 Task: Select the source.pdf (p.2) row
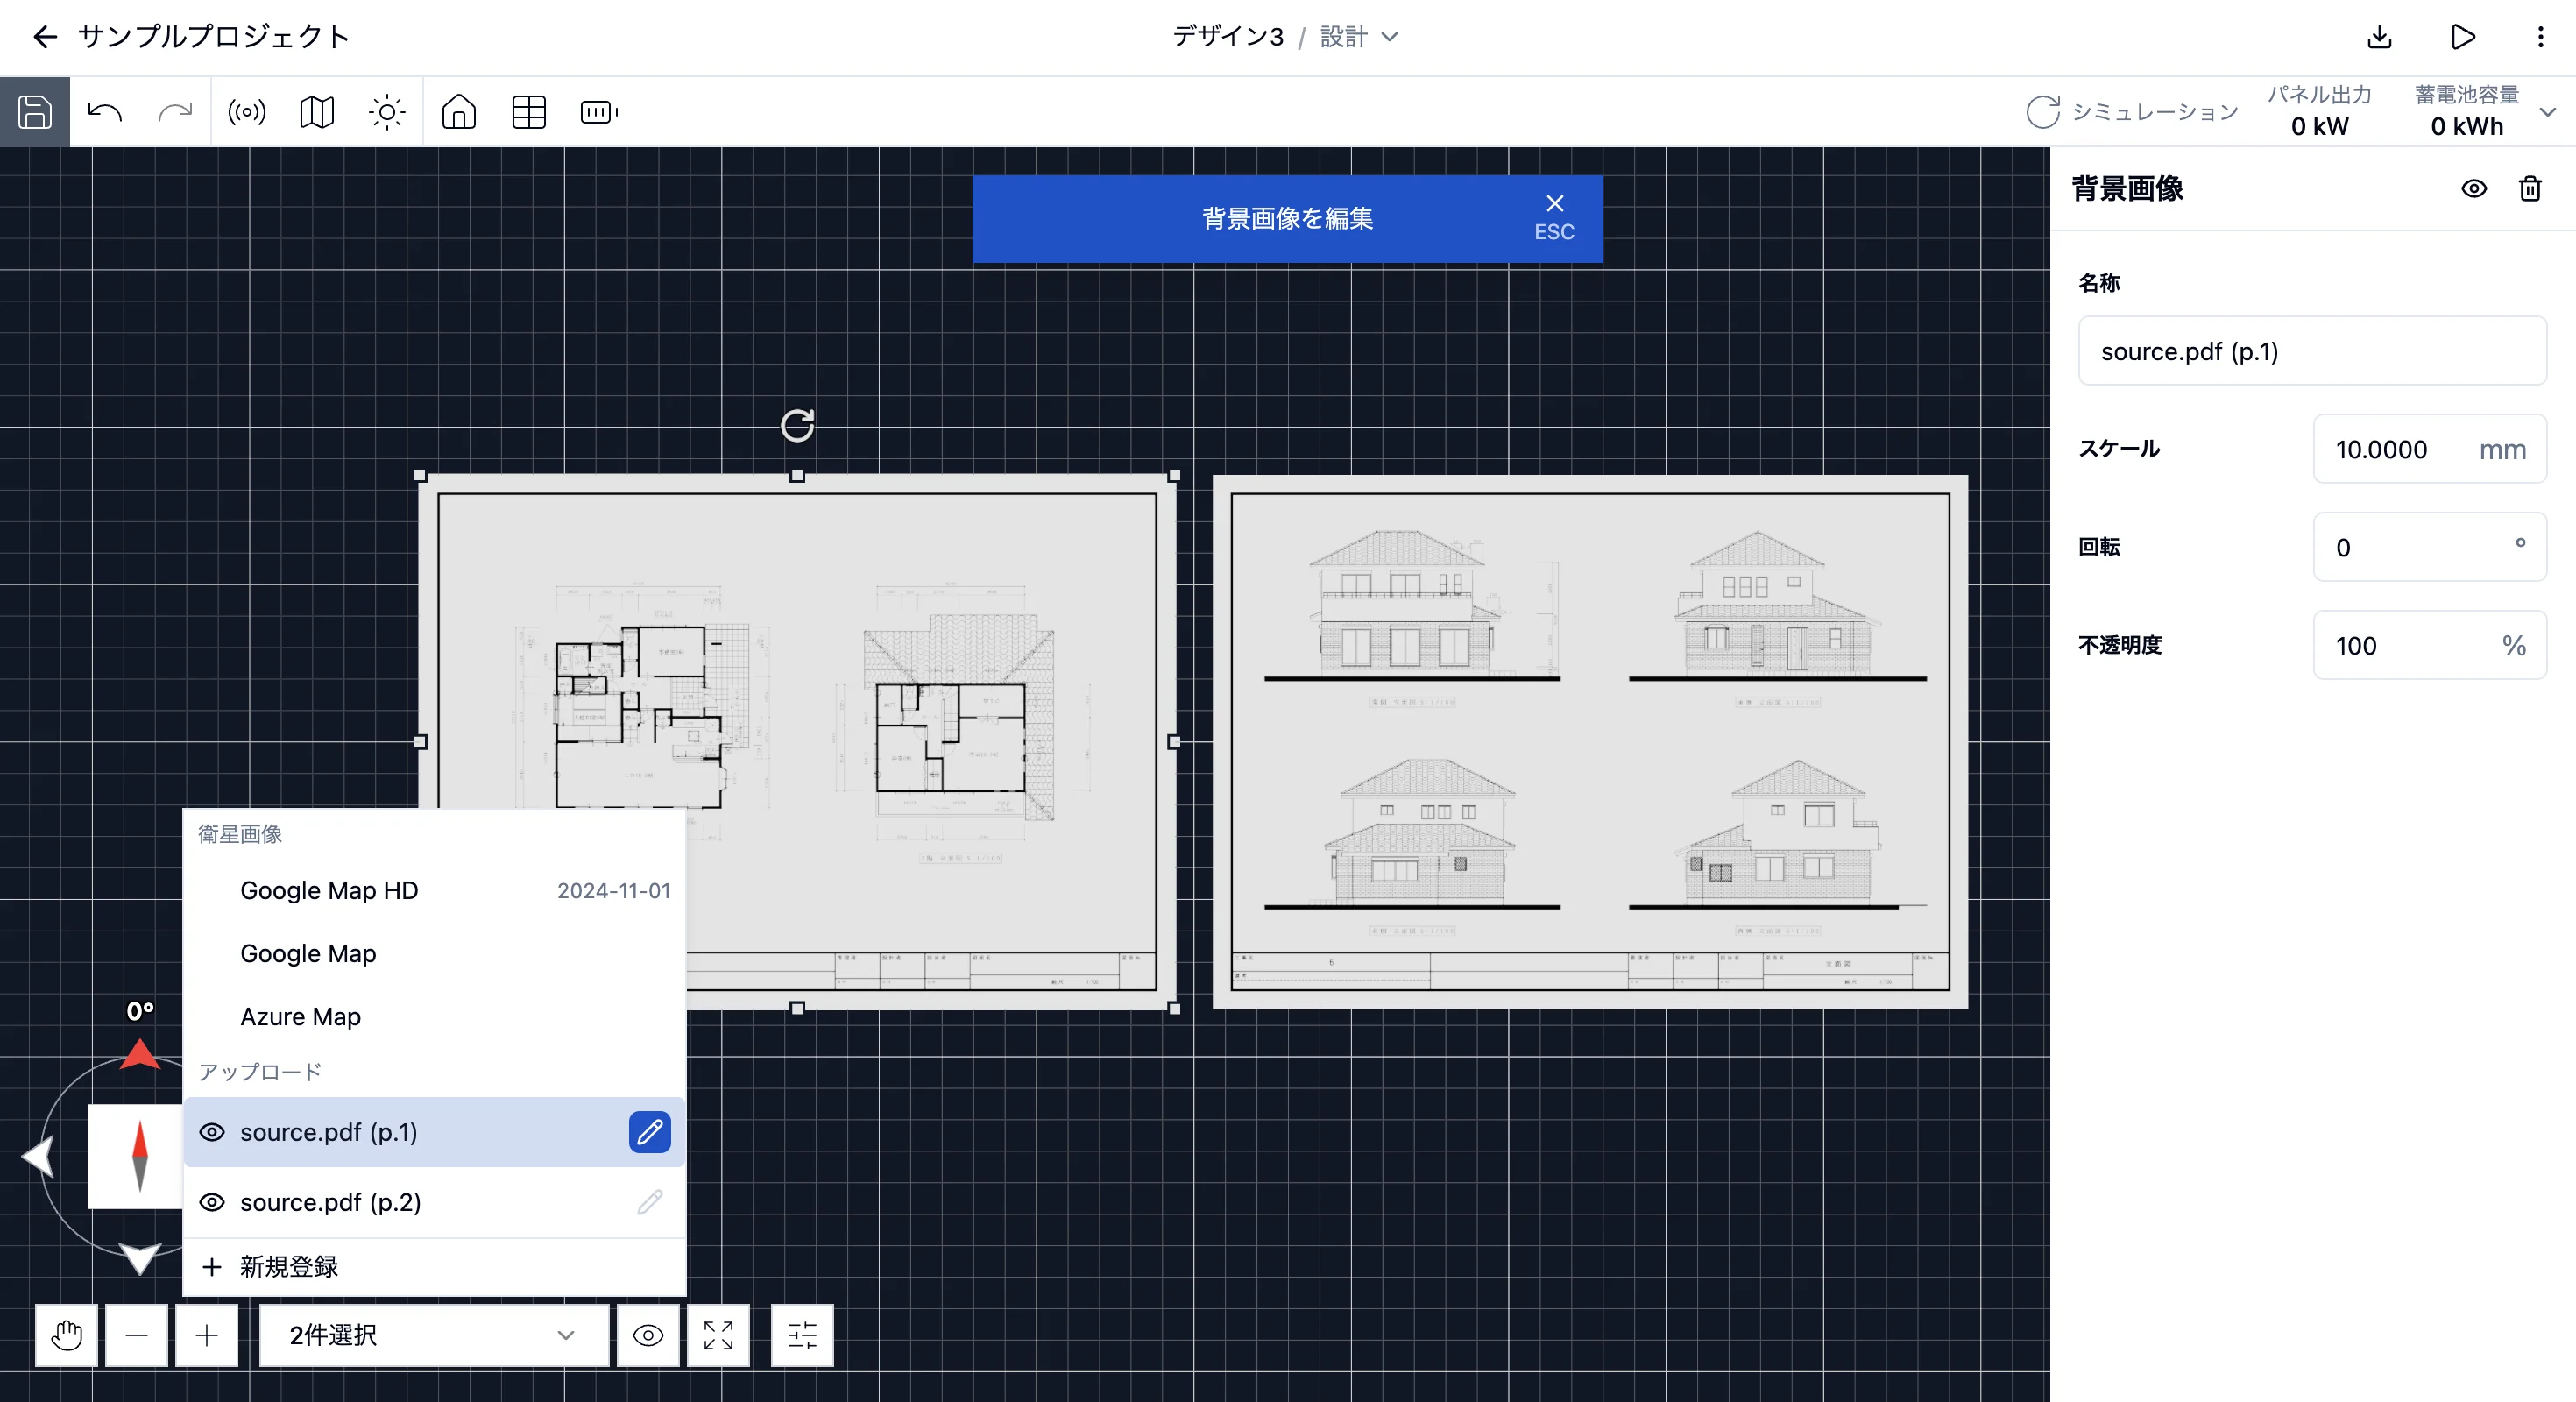[x=434, y=1202]
